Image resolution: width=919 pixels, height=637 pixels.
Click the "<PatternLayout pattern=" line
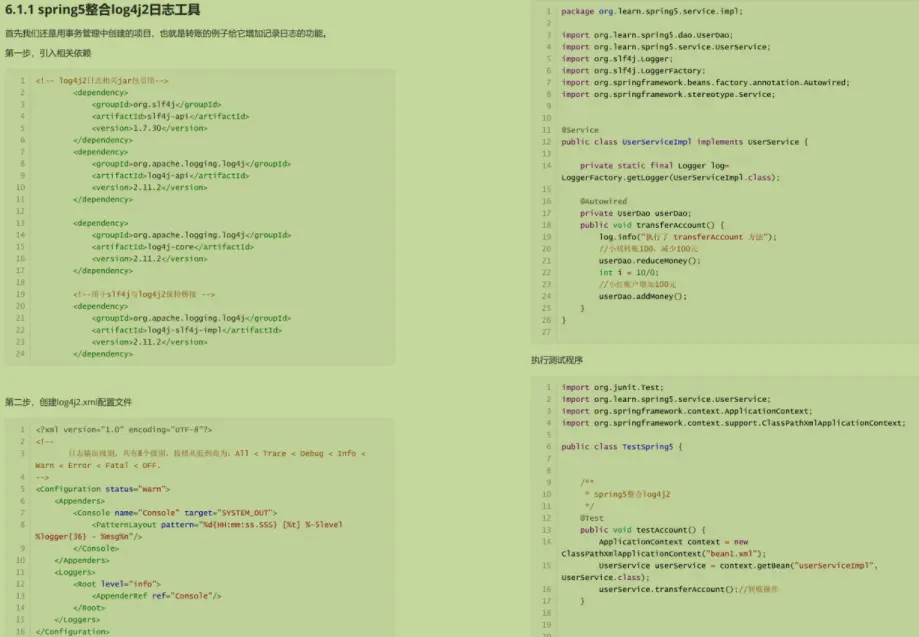point(217,524)
